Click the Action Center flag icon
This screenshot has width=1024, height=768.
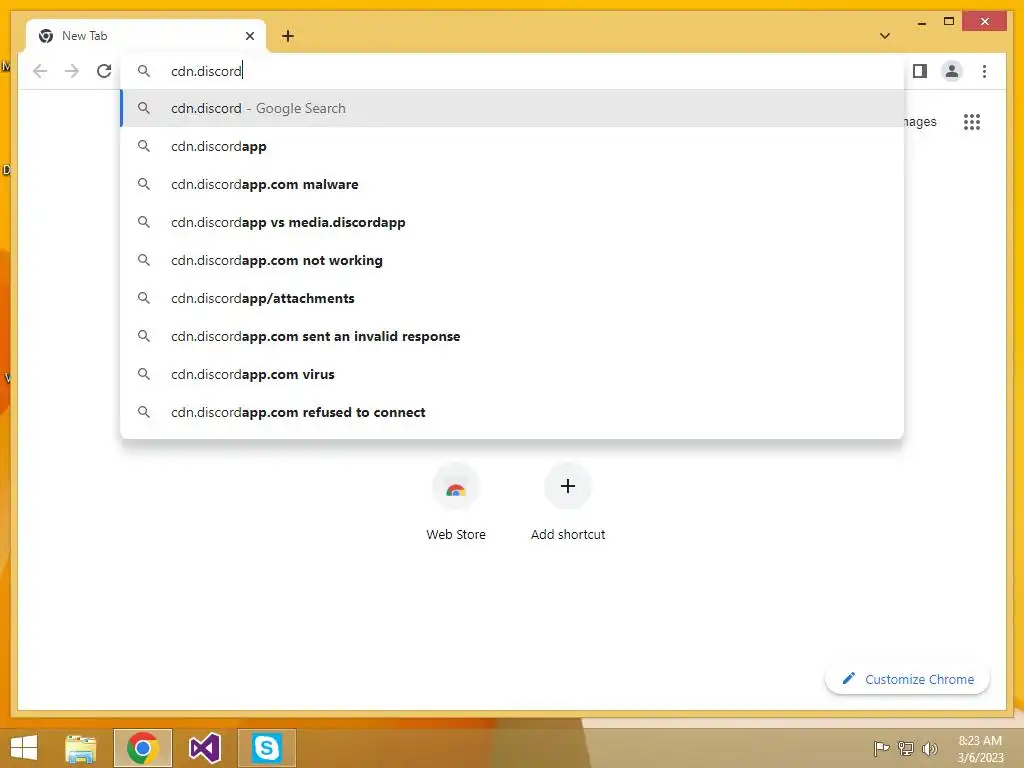click(x=881, y=748)
